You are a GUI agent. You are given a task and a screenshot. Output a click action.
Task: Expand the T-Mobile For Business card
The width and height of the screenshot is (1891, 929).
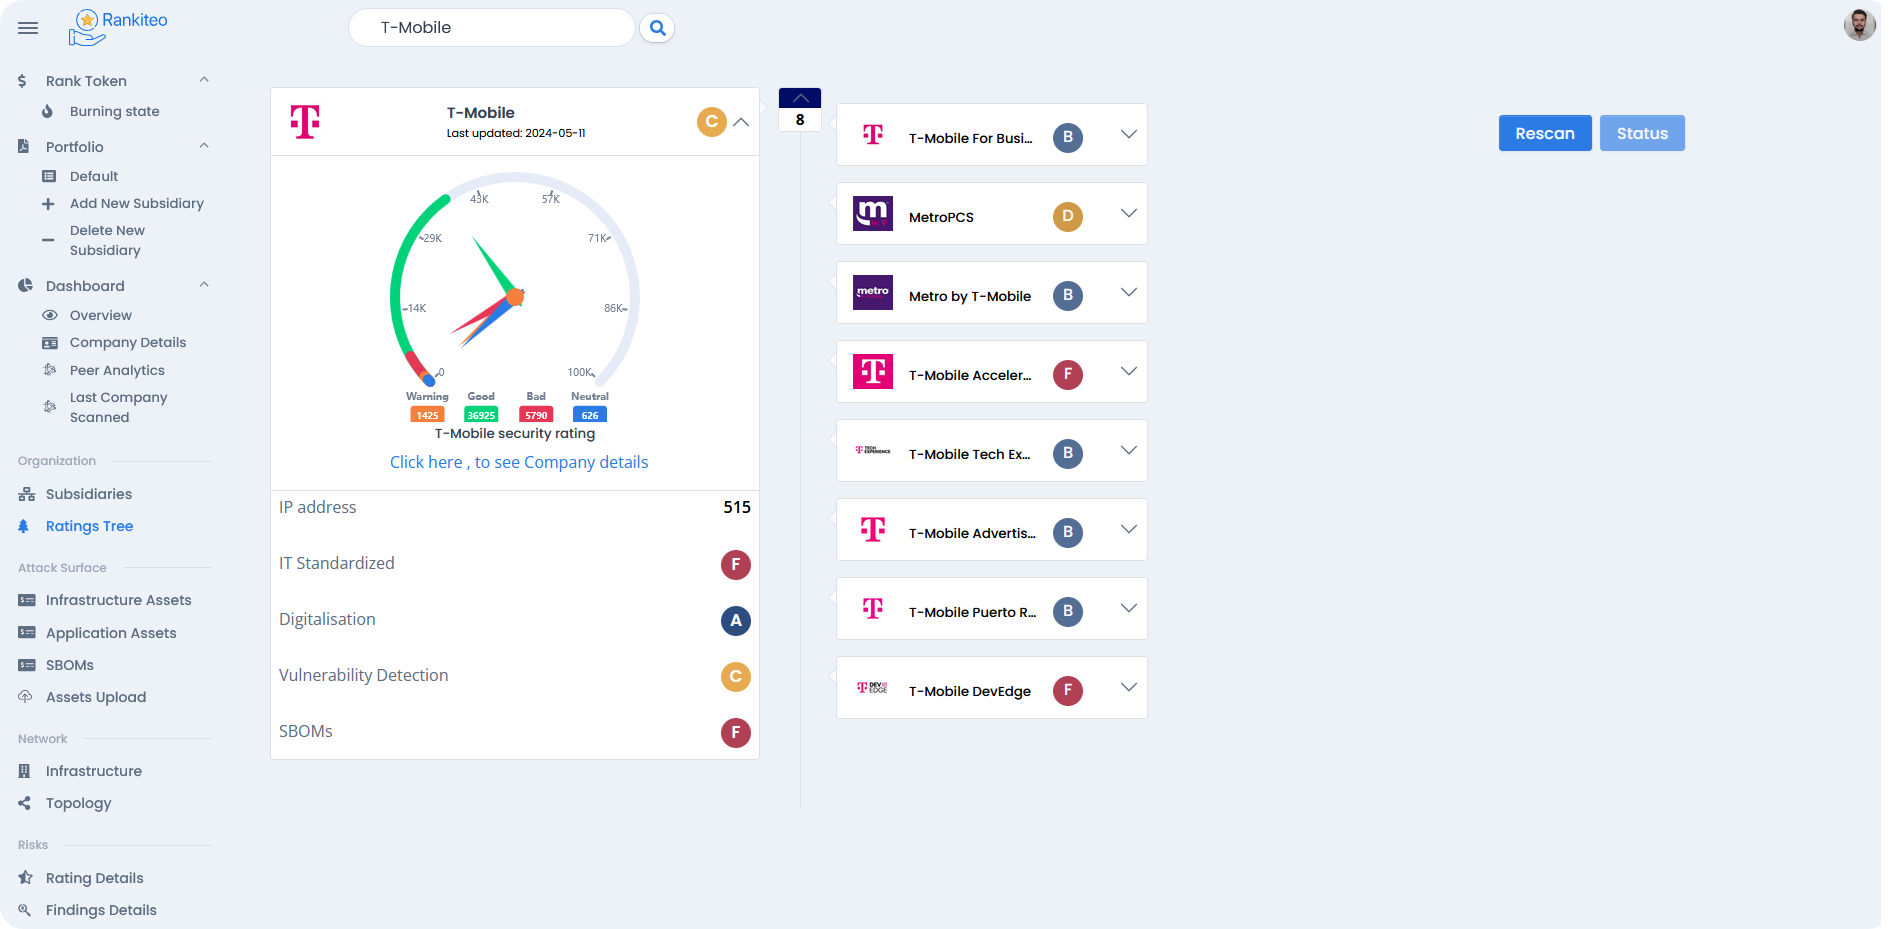1128,135
